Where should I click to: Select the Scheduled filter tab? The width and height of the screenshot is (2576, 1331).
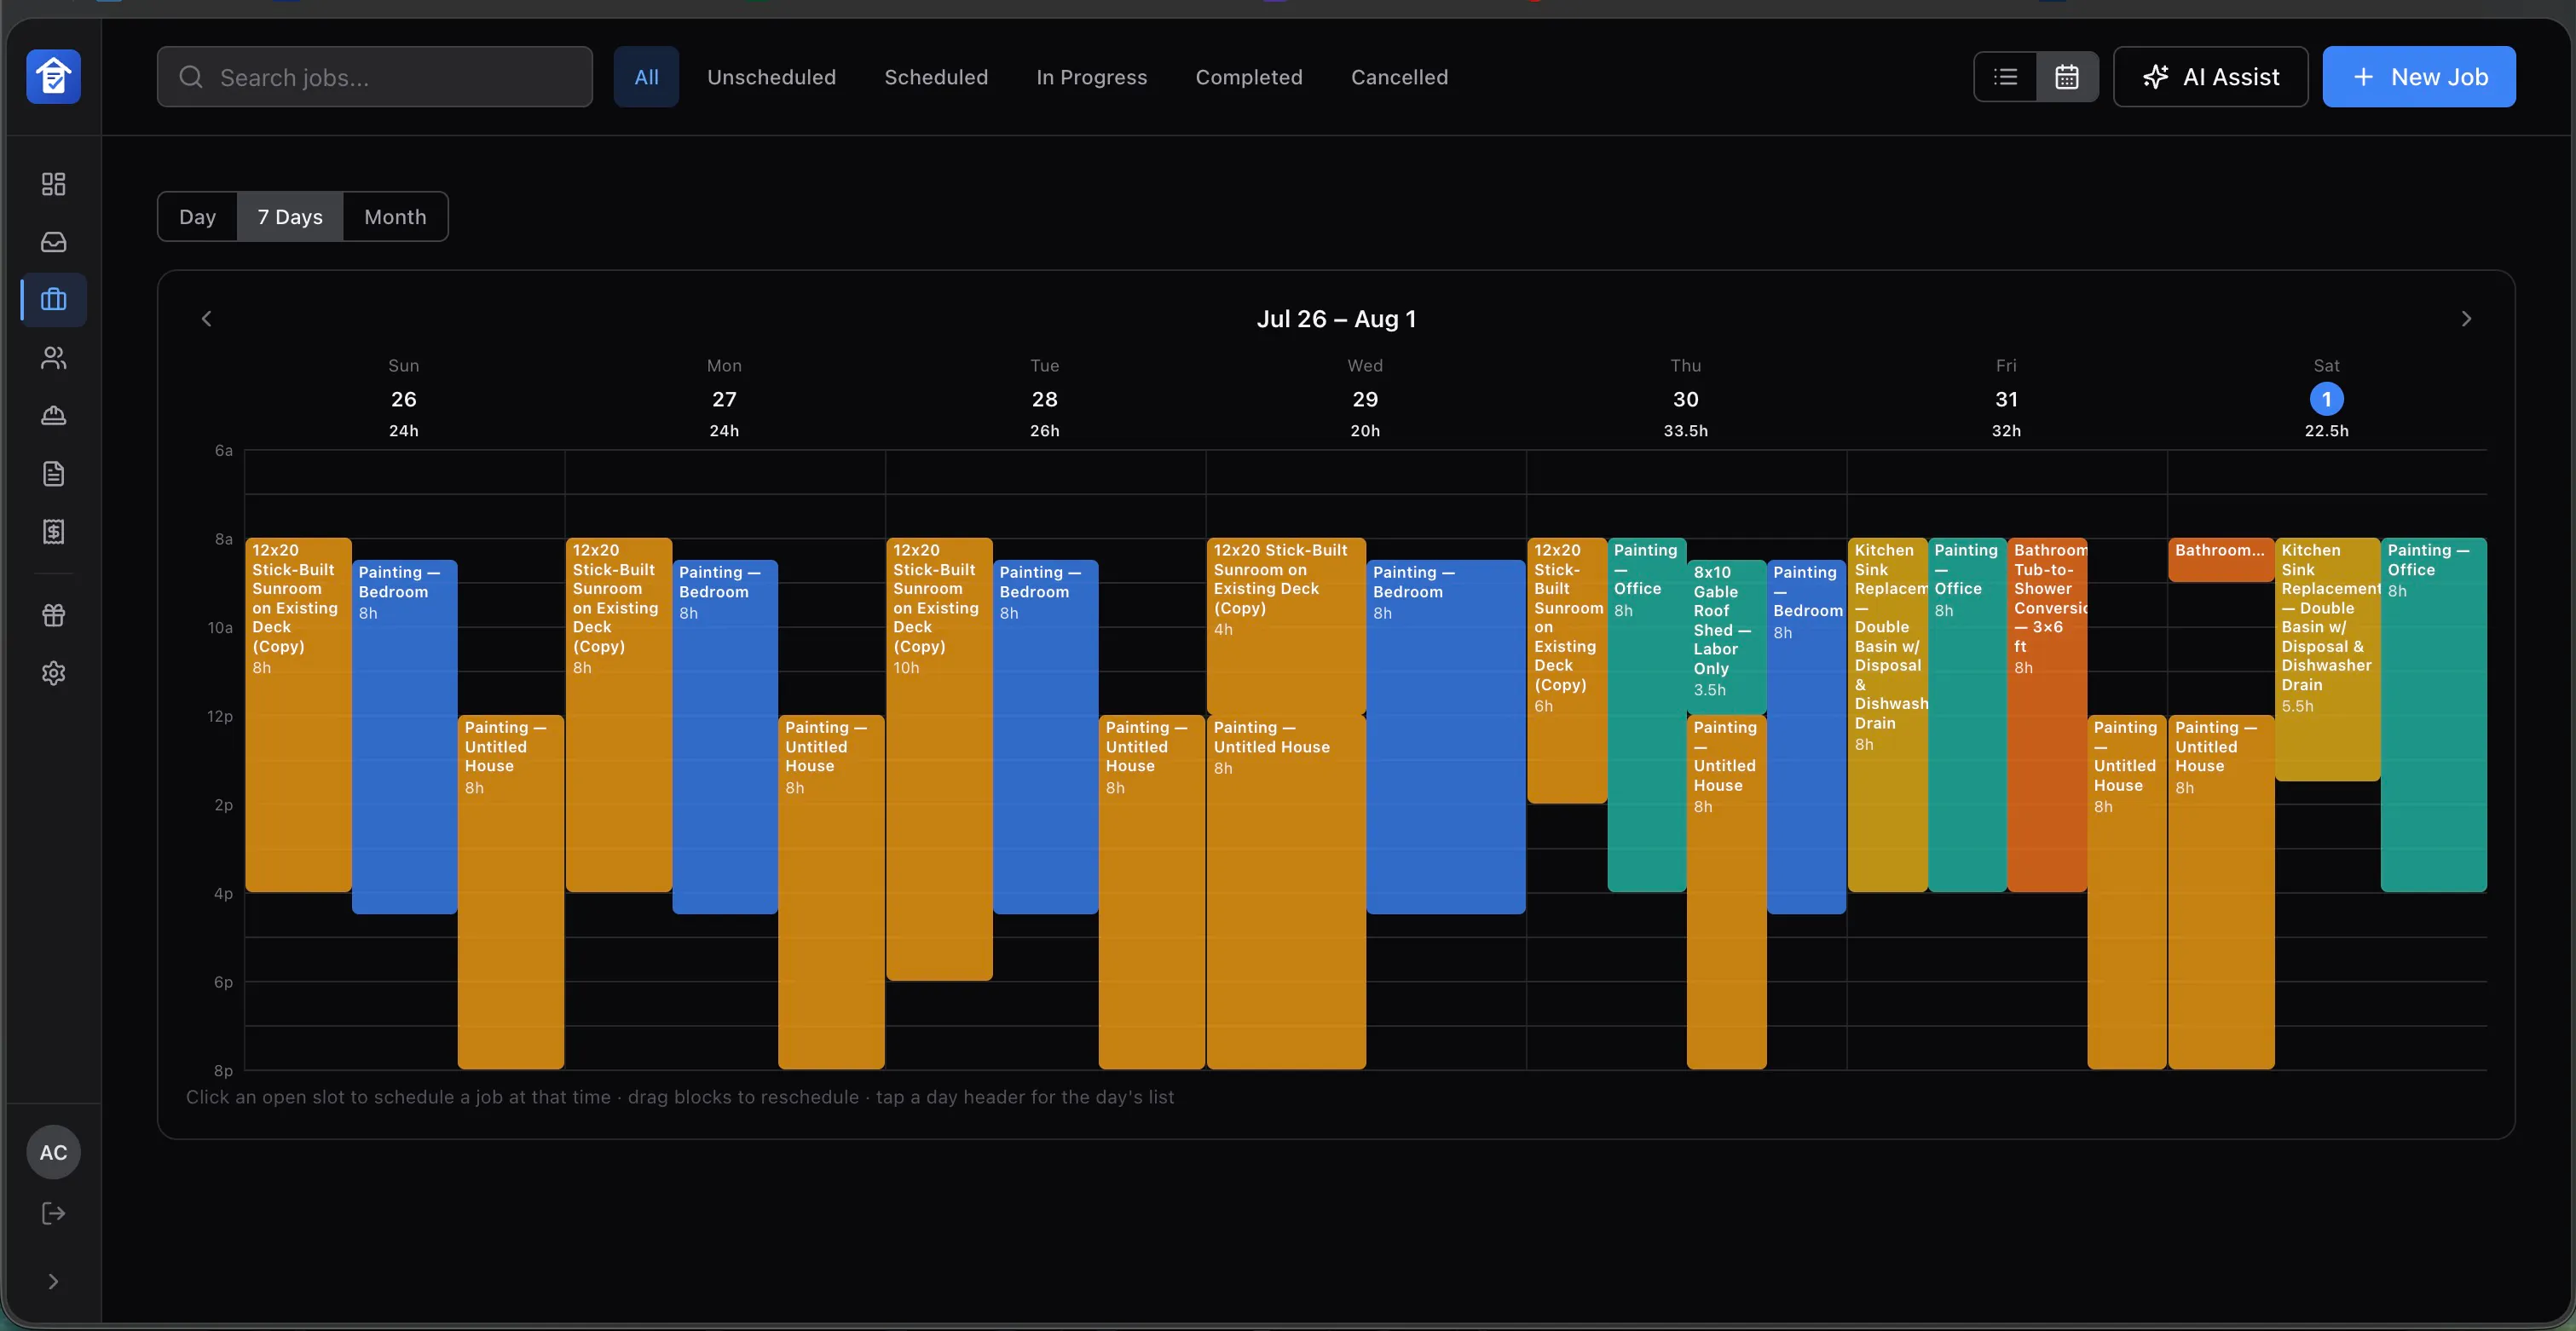click(936, 76)
